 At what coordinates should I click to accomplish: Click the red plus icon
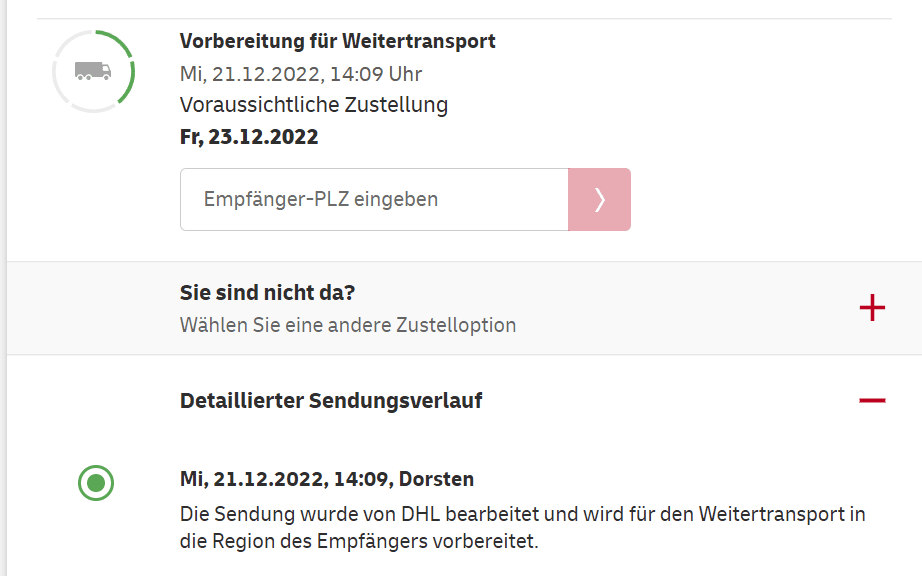(872, 308)
